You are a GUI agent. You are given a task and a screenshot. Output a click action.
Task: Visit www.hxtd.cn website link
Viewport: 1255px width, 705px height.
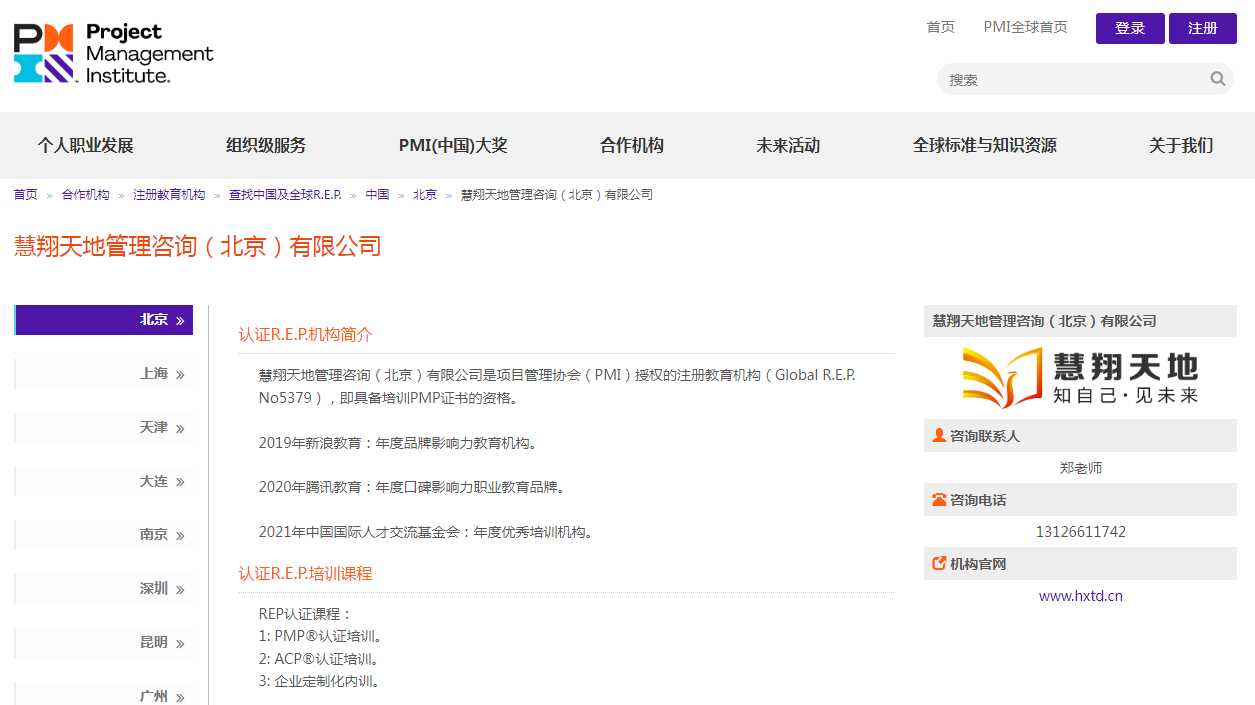1080,595
